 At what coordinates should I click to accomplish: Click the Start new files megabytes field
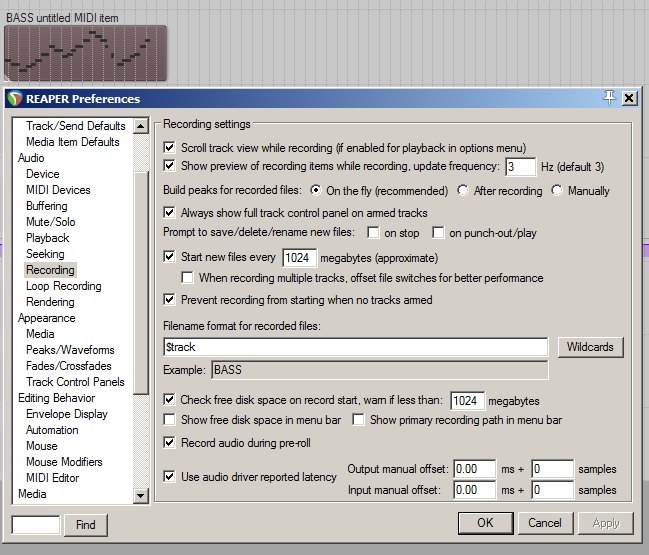click(300, 258)
